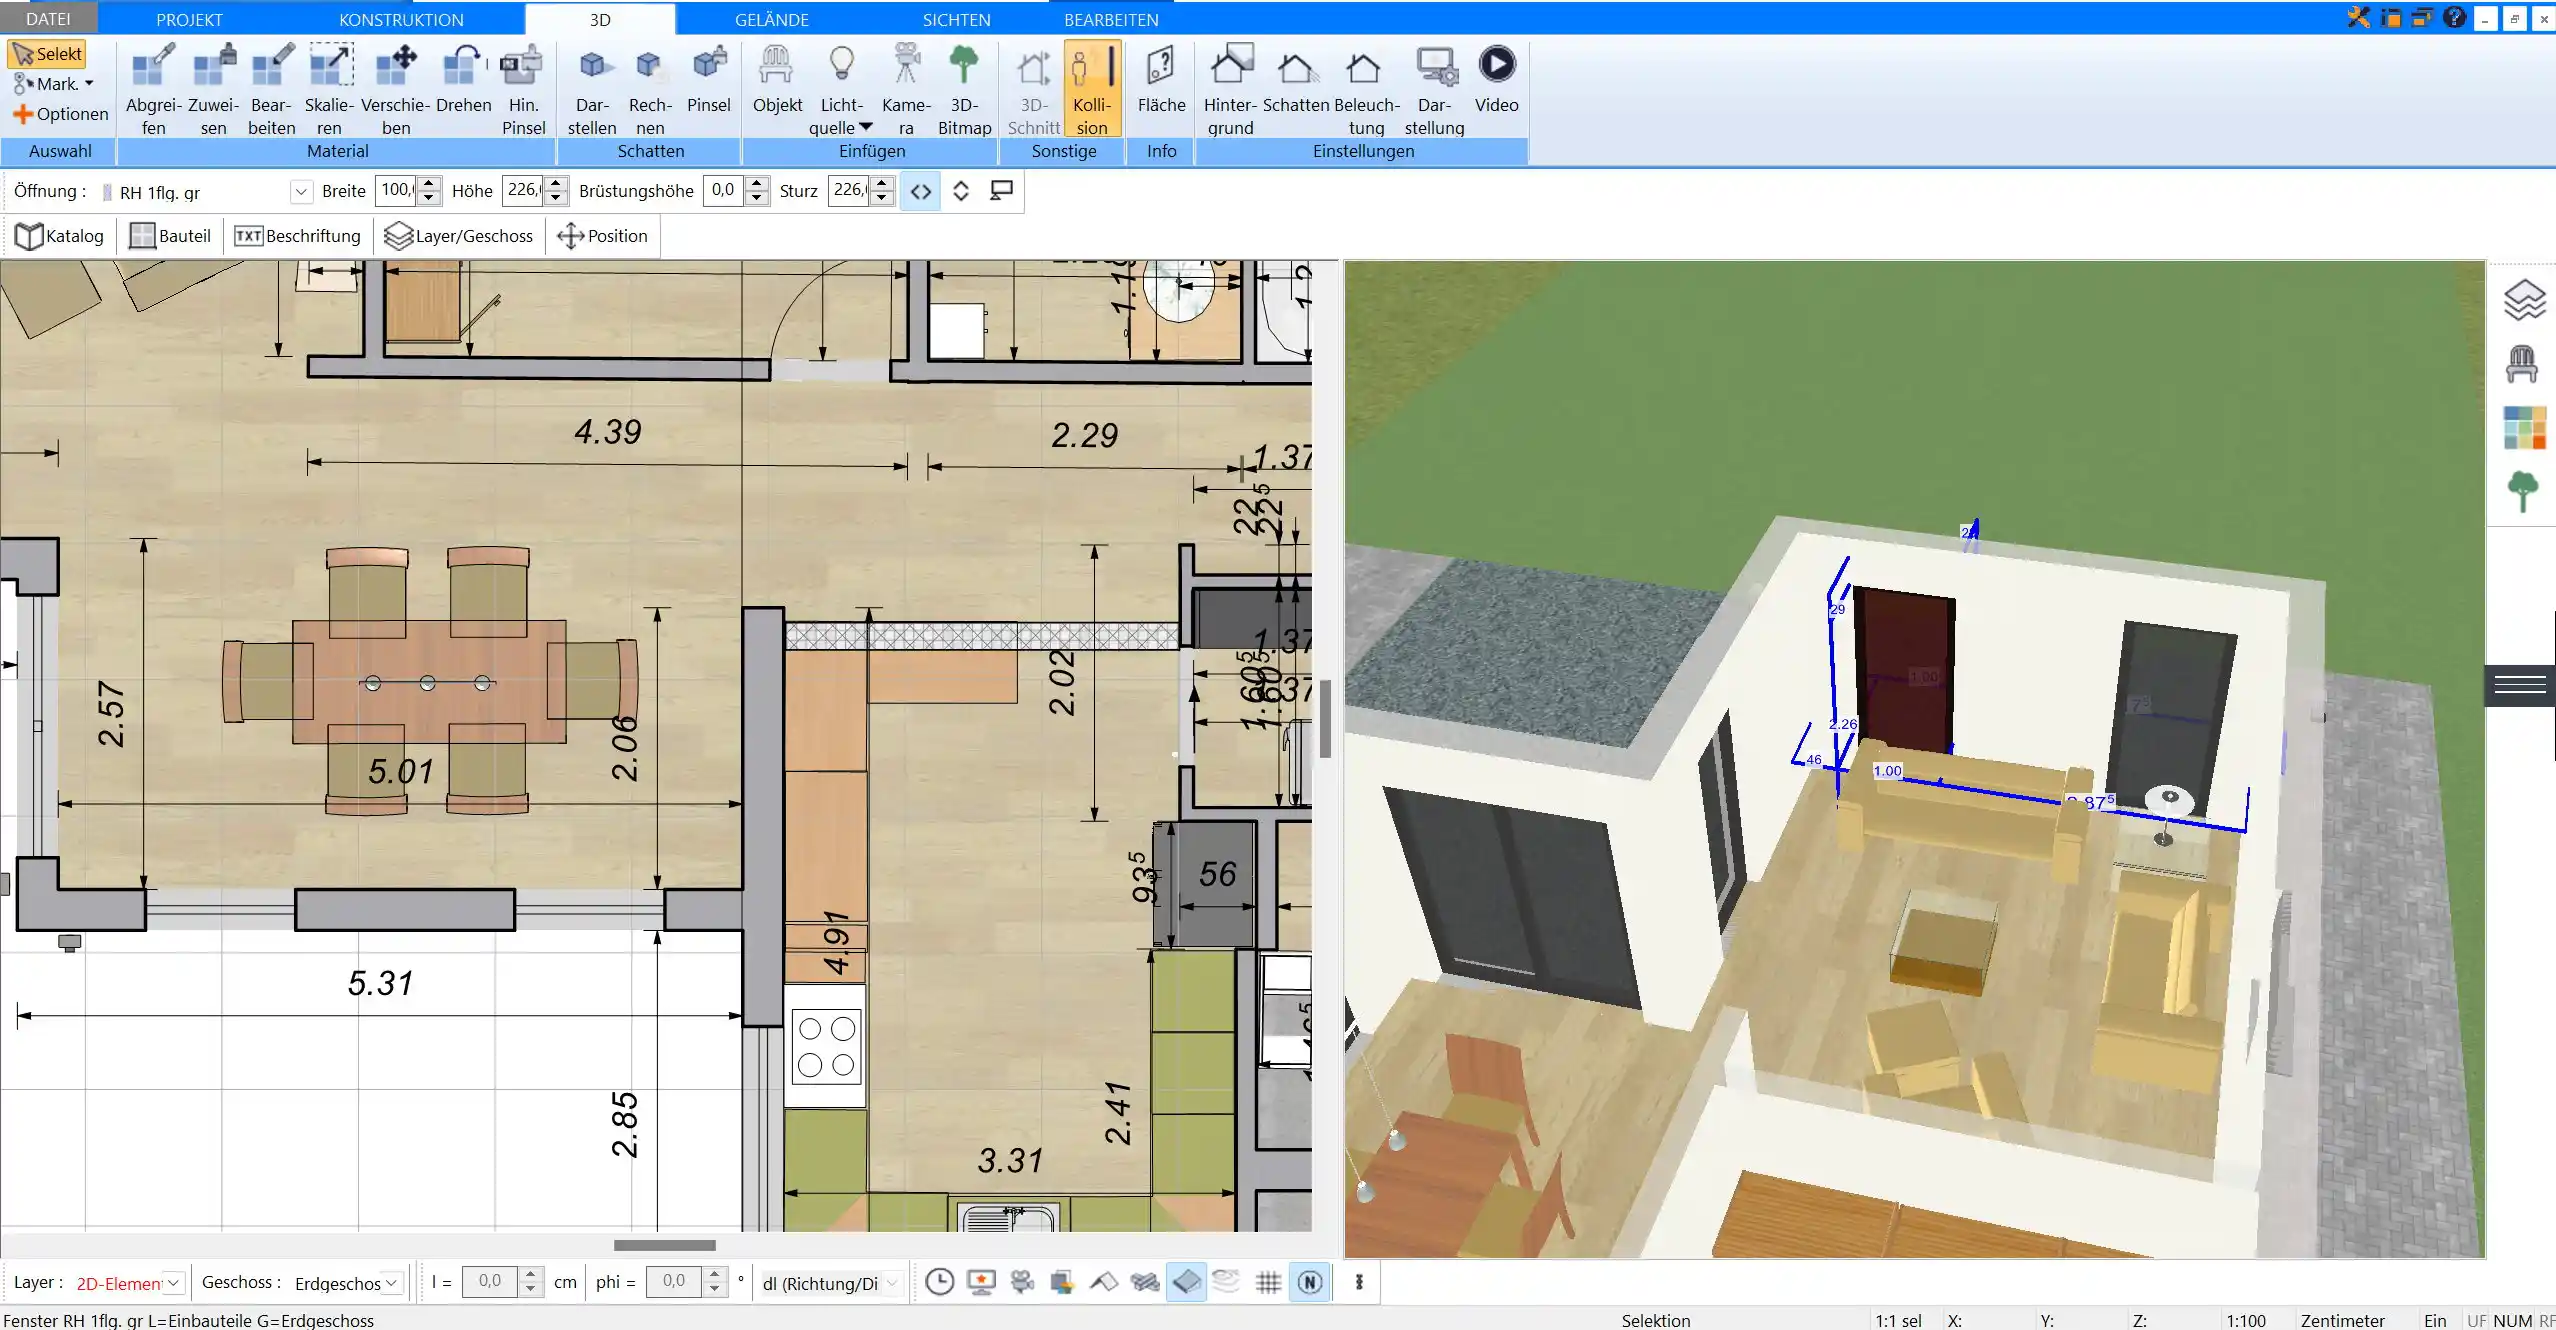Open Beleuchtung settings
This screenshot has width=2556, height=1330.
1366,89
